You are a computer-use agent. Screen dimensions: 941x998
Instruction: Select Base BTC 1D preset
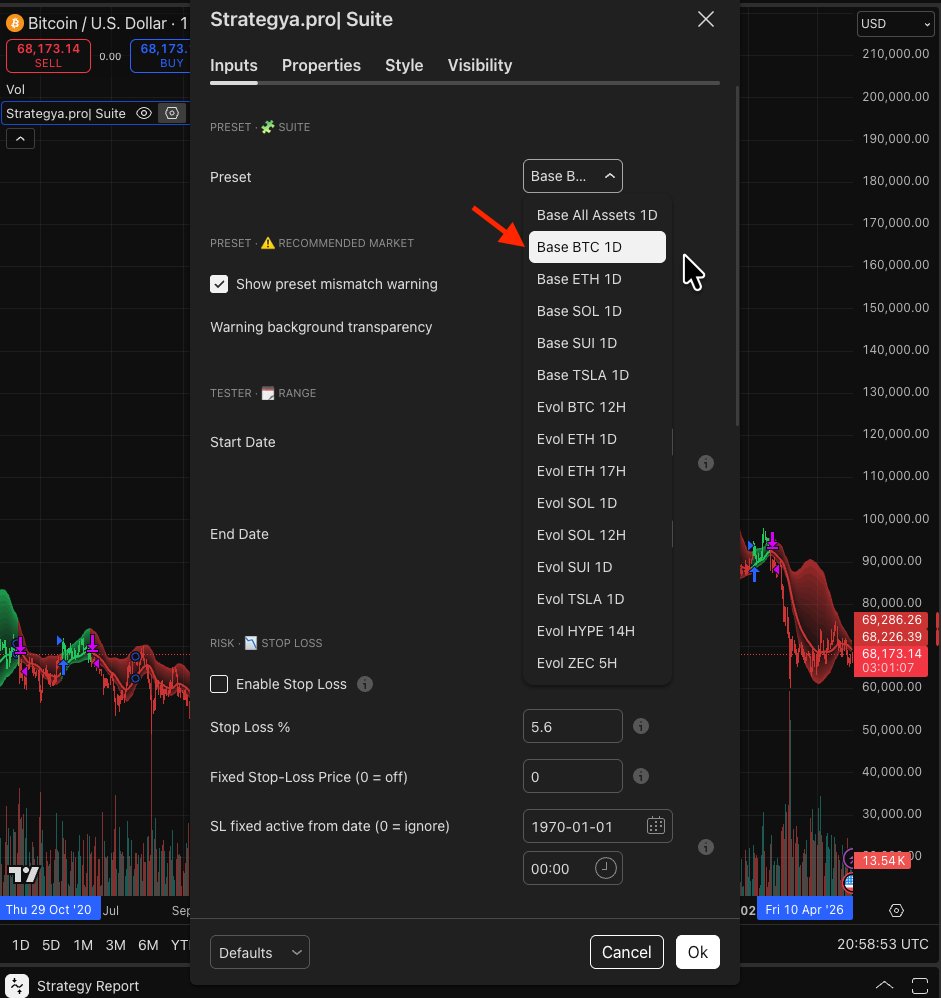click(x=597, y=247)
